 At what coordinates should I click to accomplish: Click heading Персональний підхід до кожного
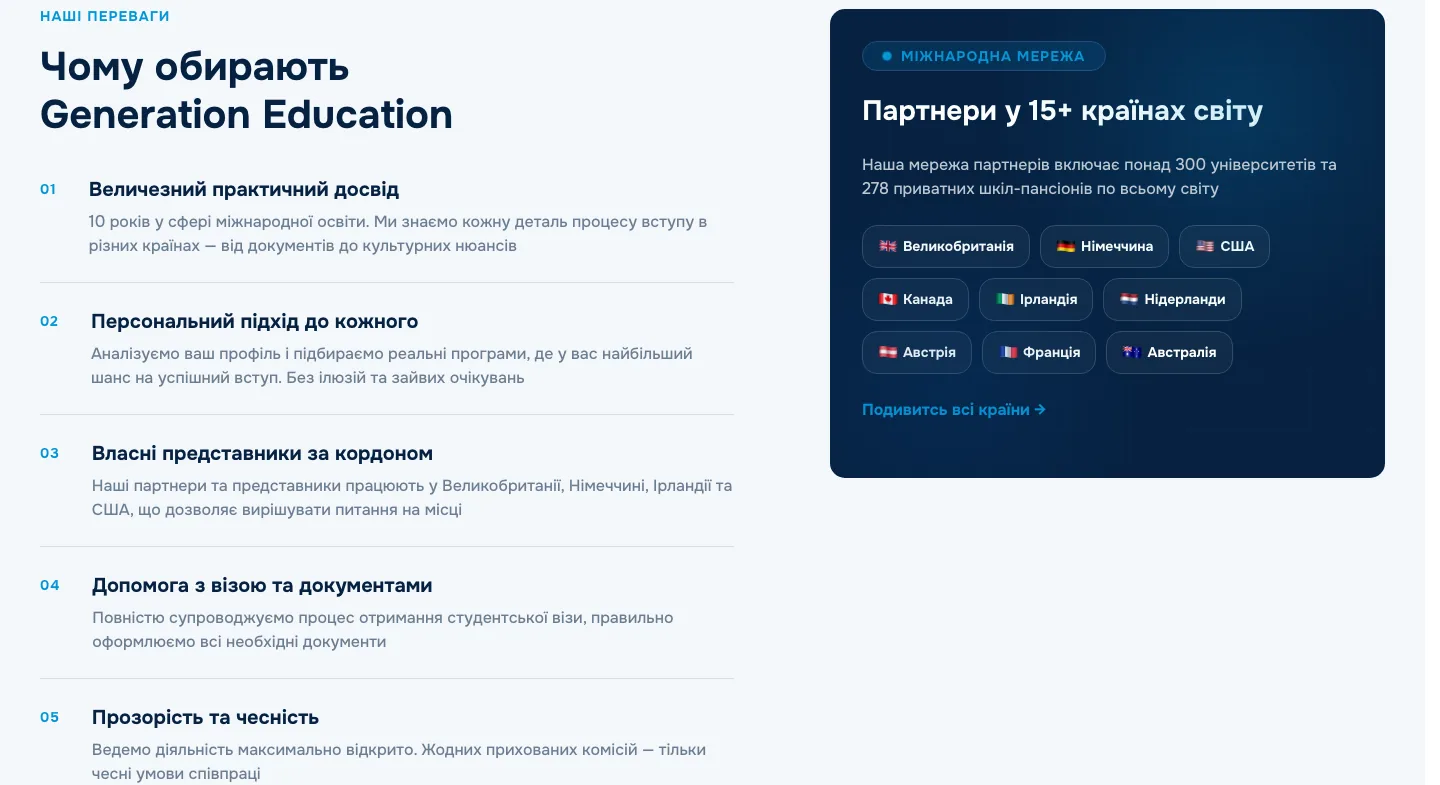[254, 321]
